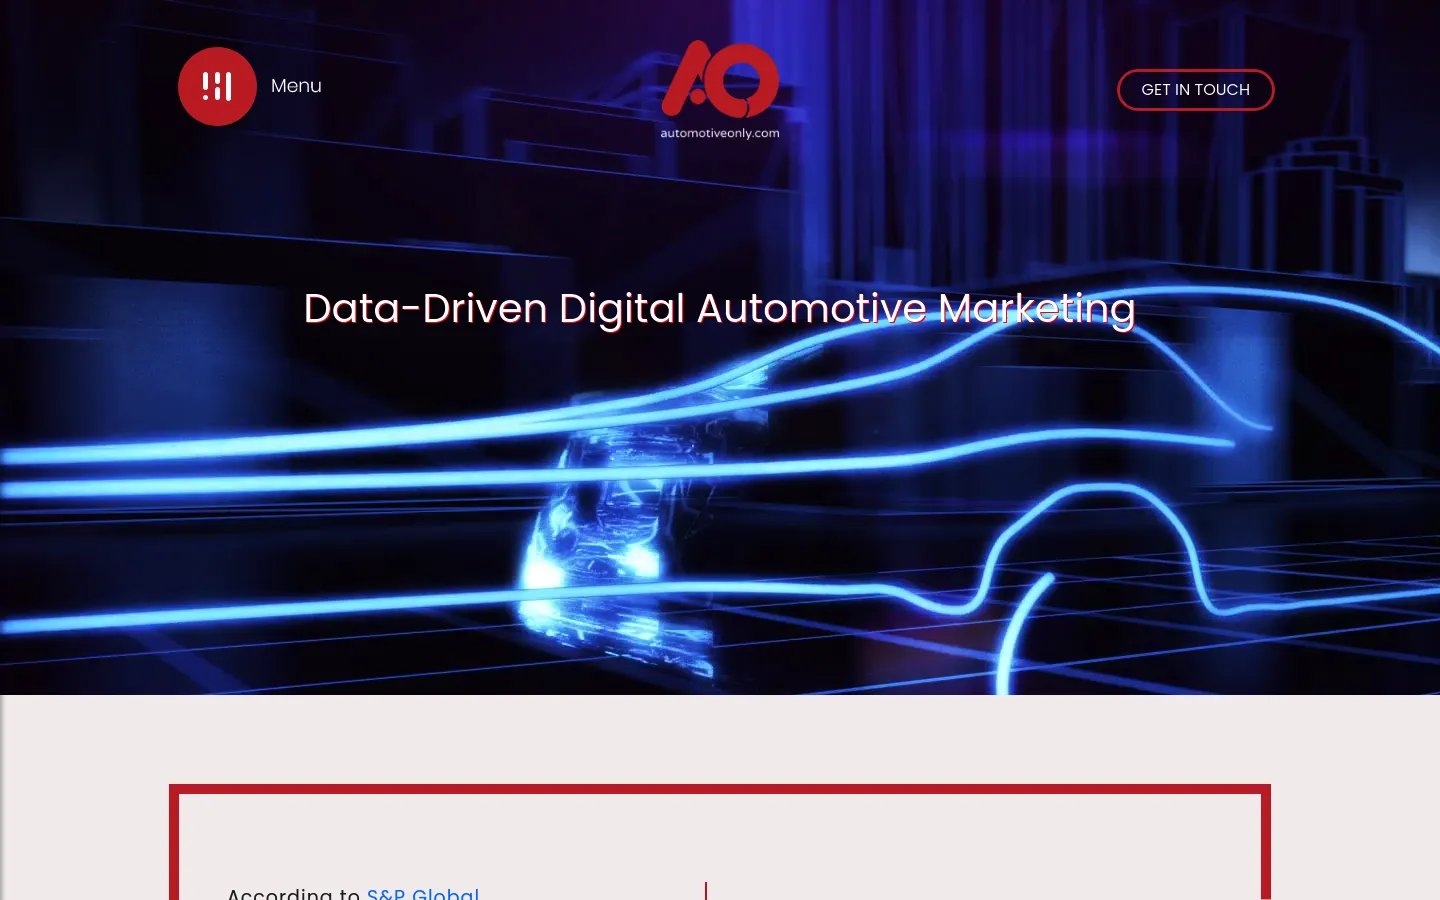Click the AO automotiveonly.com logo
Image resolution: width=1440 pixels, height=900 pixels.
click(720, 89)
